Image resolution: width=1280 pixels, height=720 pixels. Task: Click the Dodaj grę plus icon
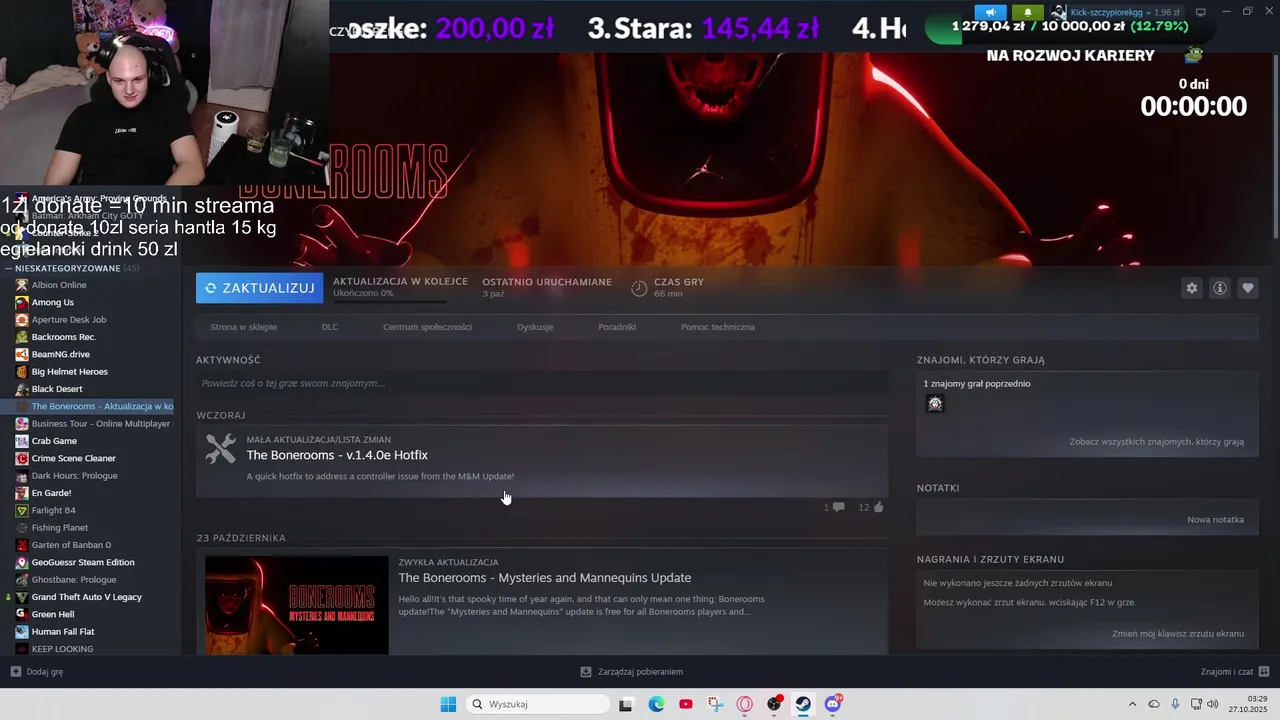15,672
